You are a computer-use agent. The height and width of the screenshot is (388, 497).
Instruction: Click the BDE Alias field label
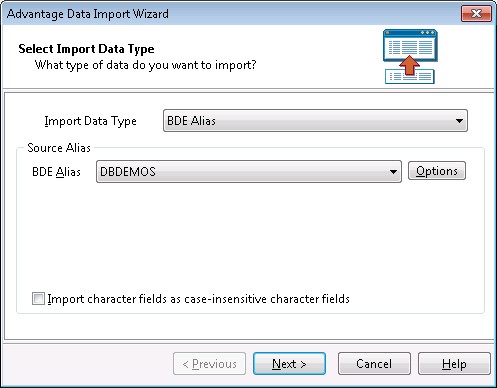click(56, 172)
